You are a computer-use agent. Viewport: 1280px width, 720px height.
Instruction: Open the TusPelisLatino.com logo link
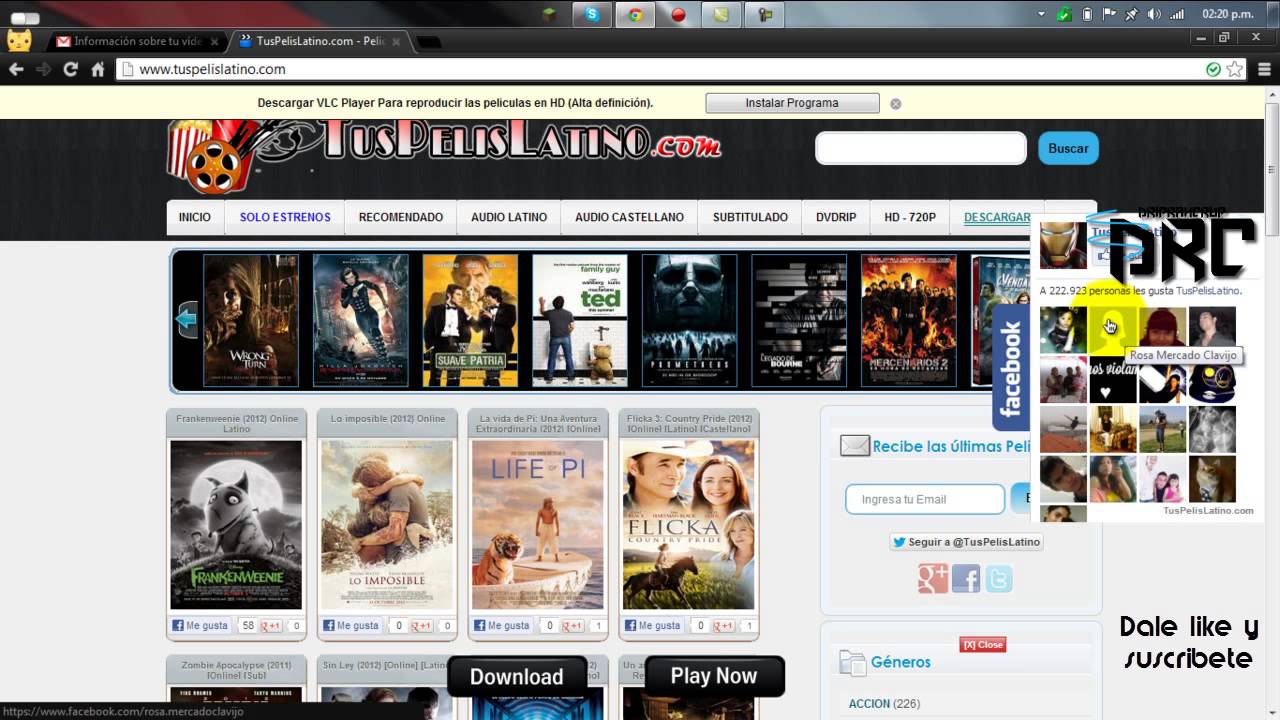(x=445, y=156)
